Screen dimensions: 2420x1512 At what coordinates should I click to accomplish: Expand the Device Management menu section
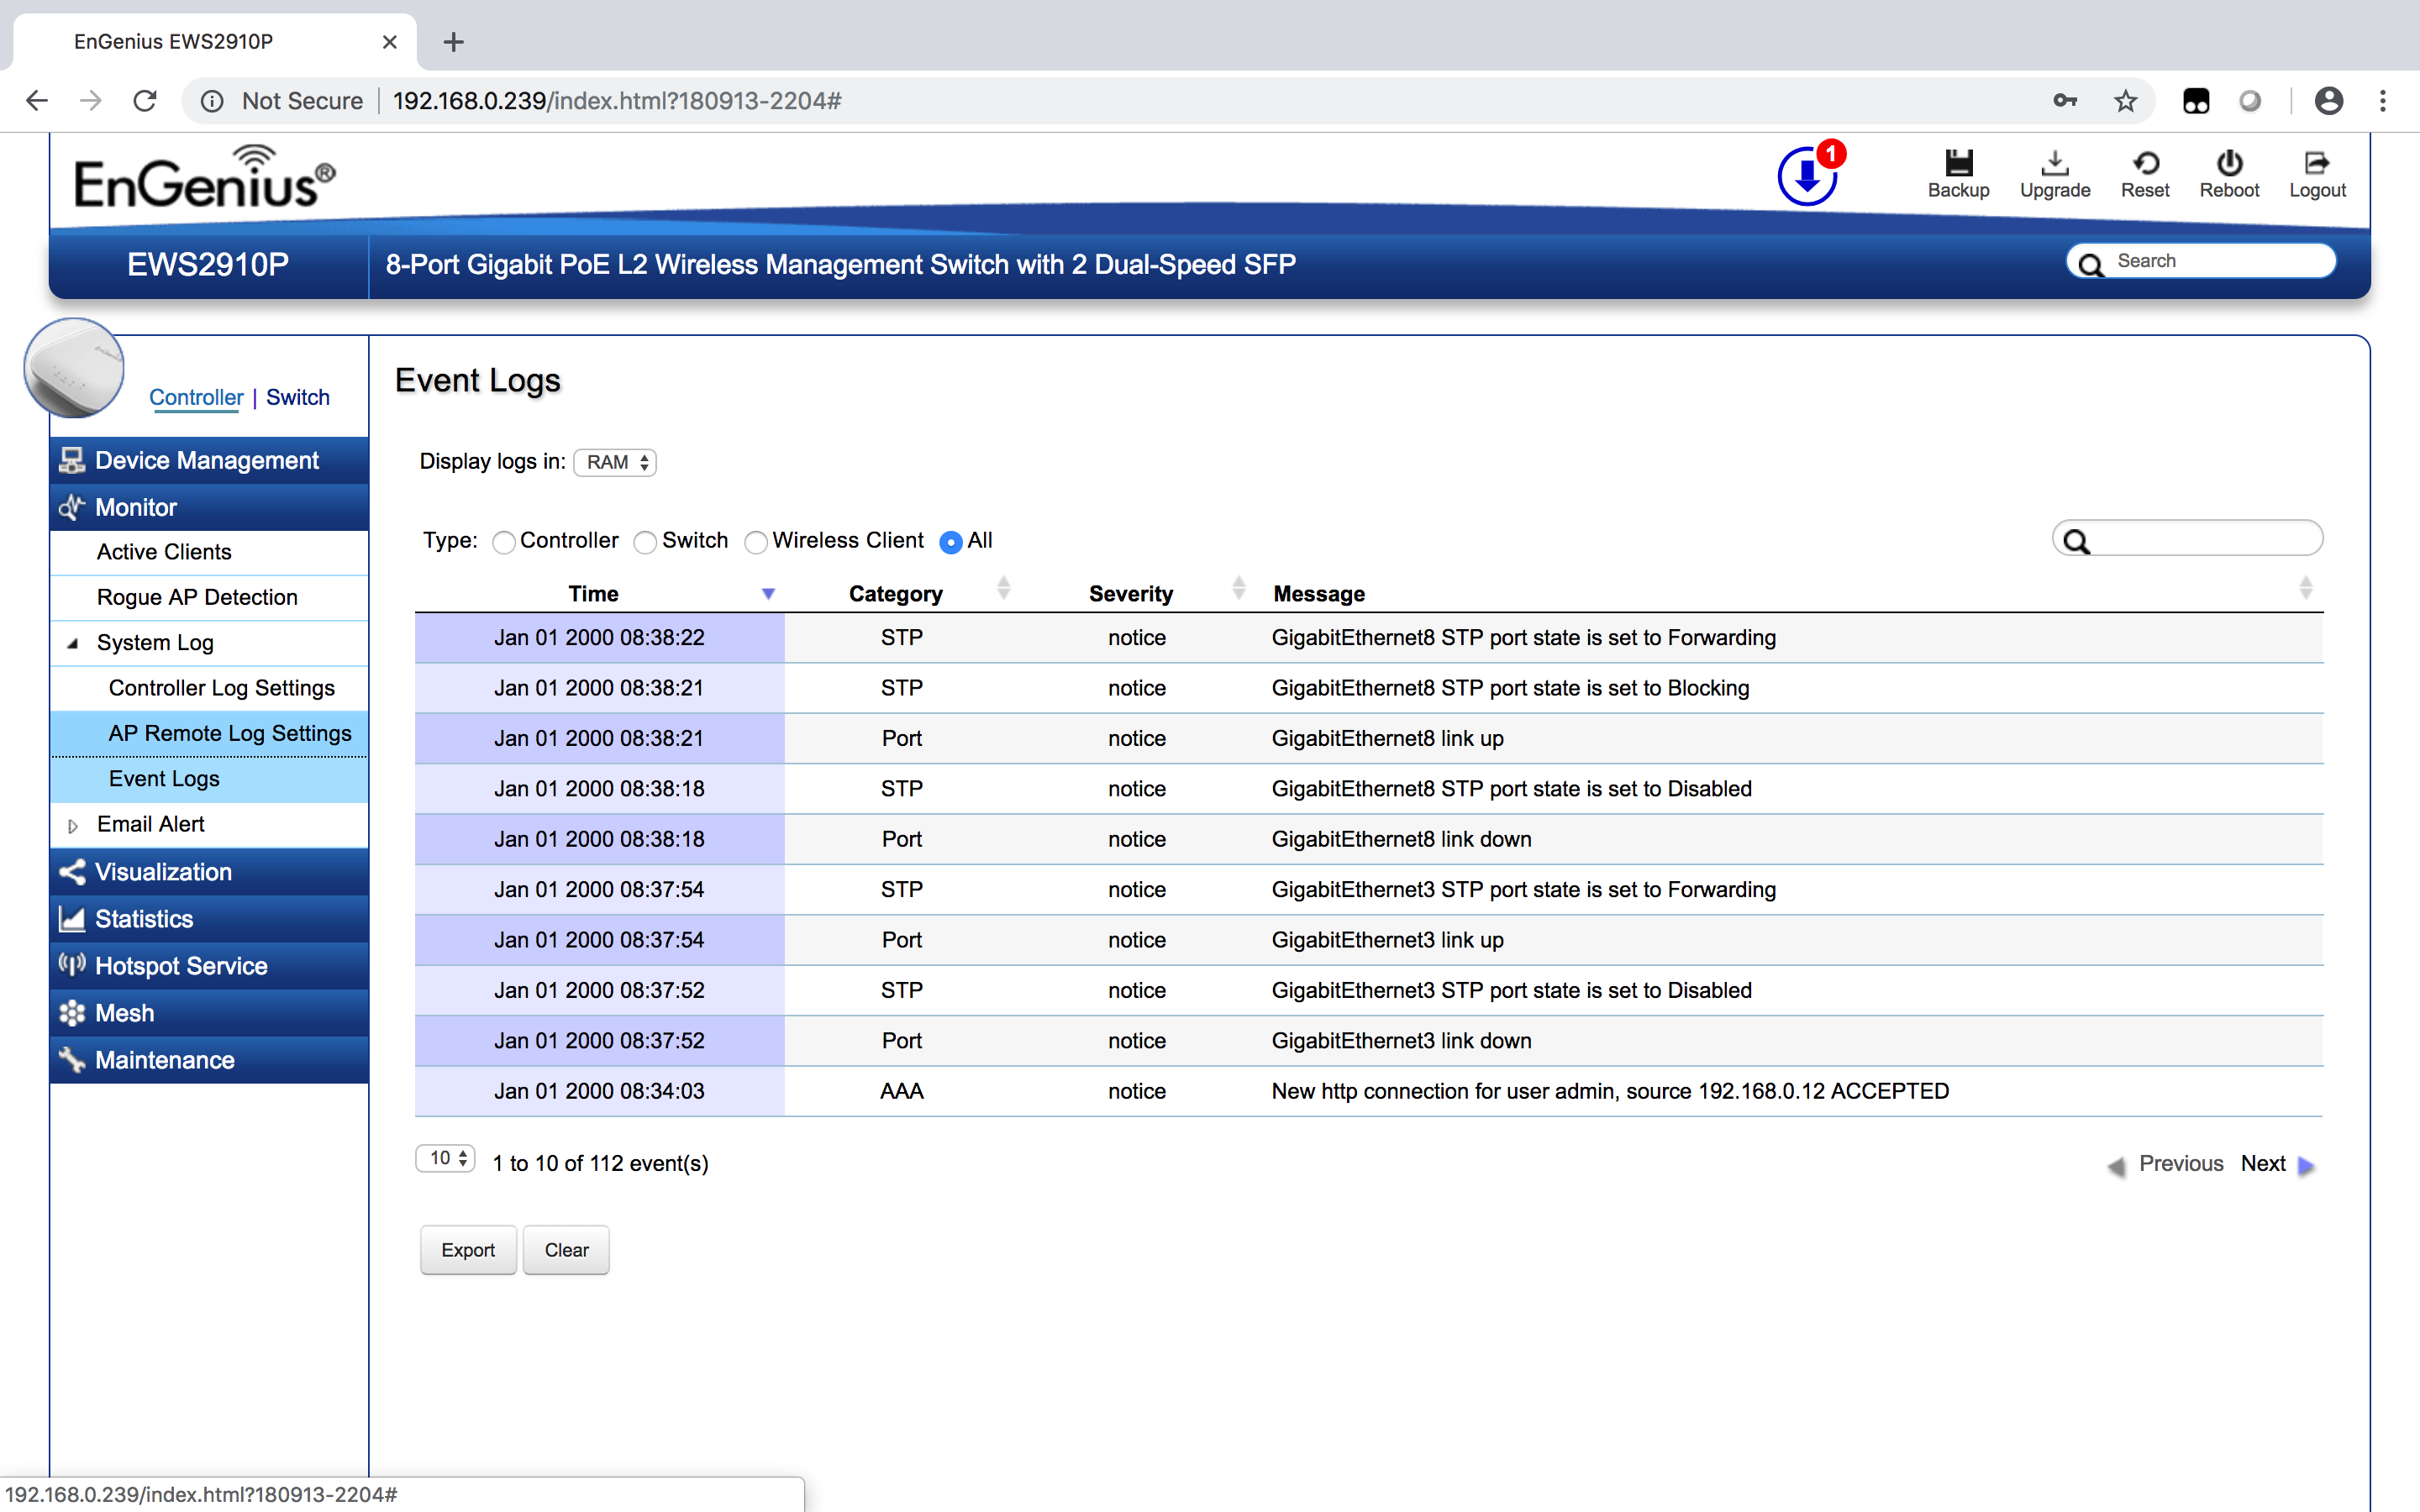coord(209,460)
